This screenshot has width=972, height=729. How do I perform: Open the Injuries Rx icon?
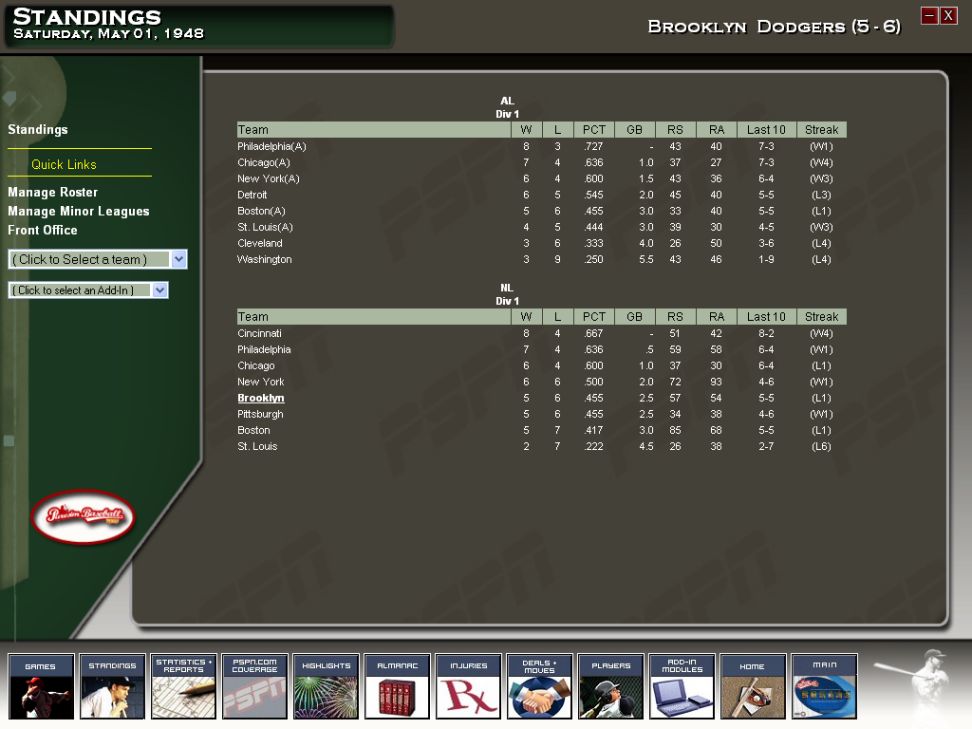click(468, 686)
